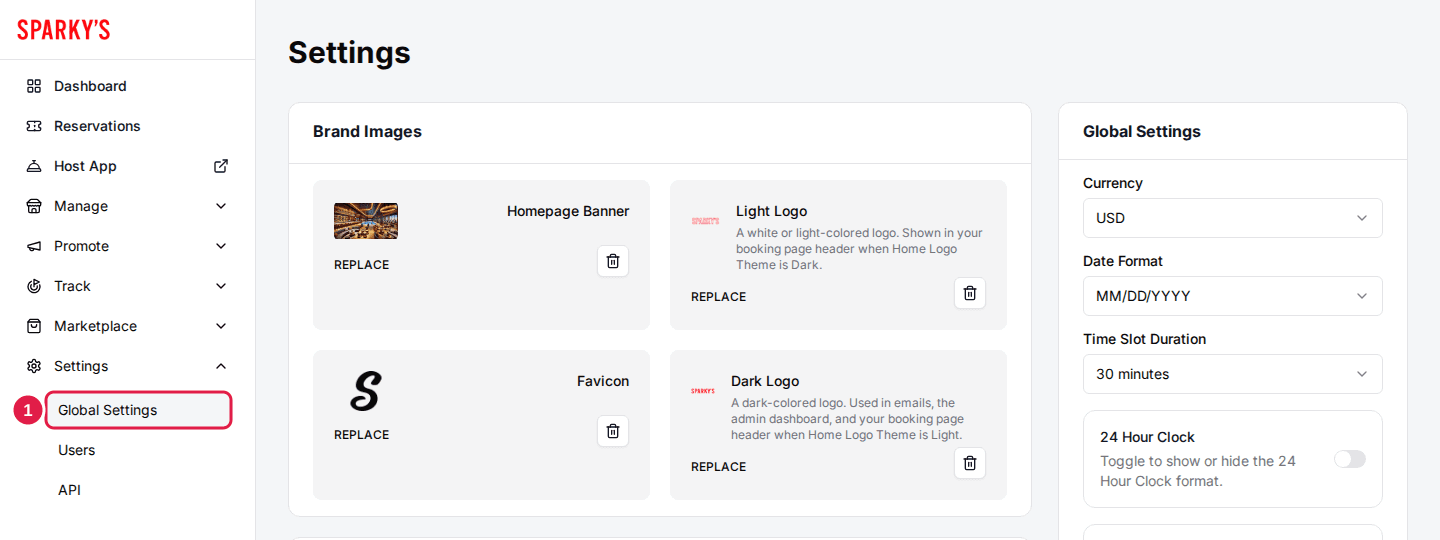
Task: Click the Promote megaphone icon
Action: [x=34, y=246]
